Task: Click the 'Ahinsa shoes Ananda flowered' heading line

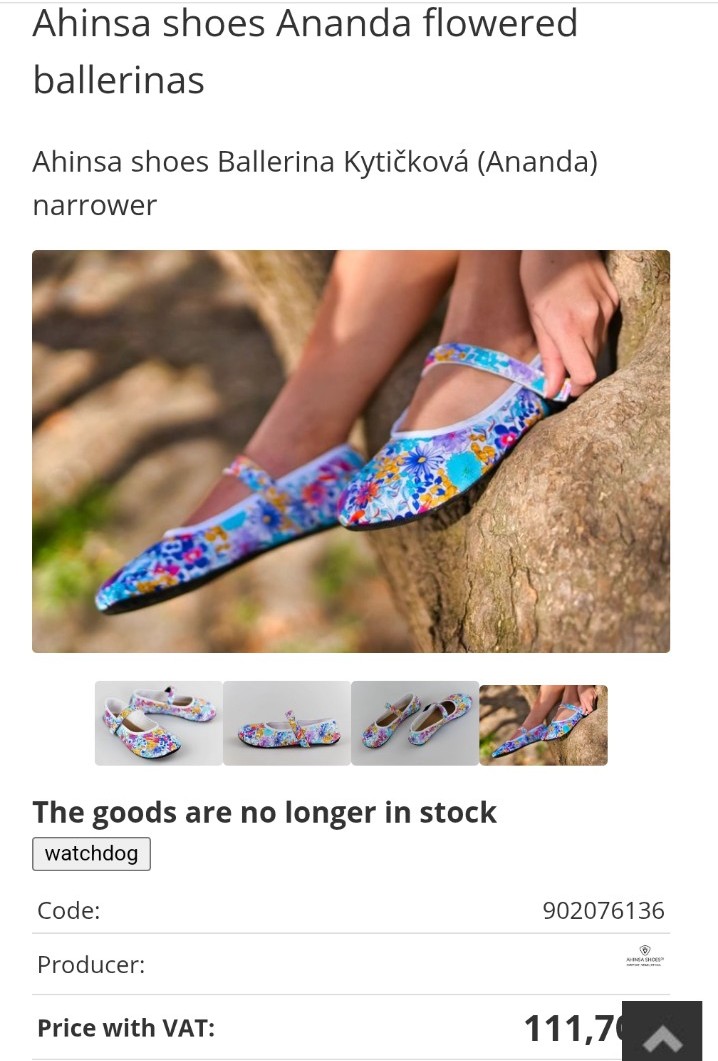Action: point(305,24)
